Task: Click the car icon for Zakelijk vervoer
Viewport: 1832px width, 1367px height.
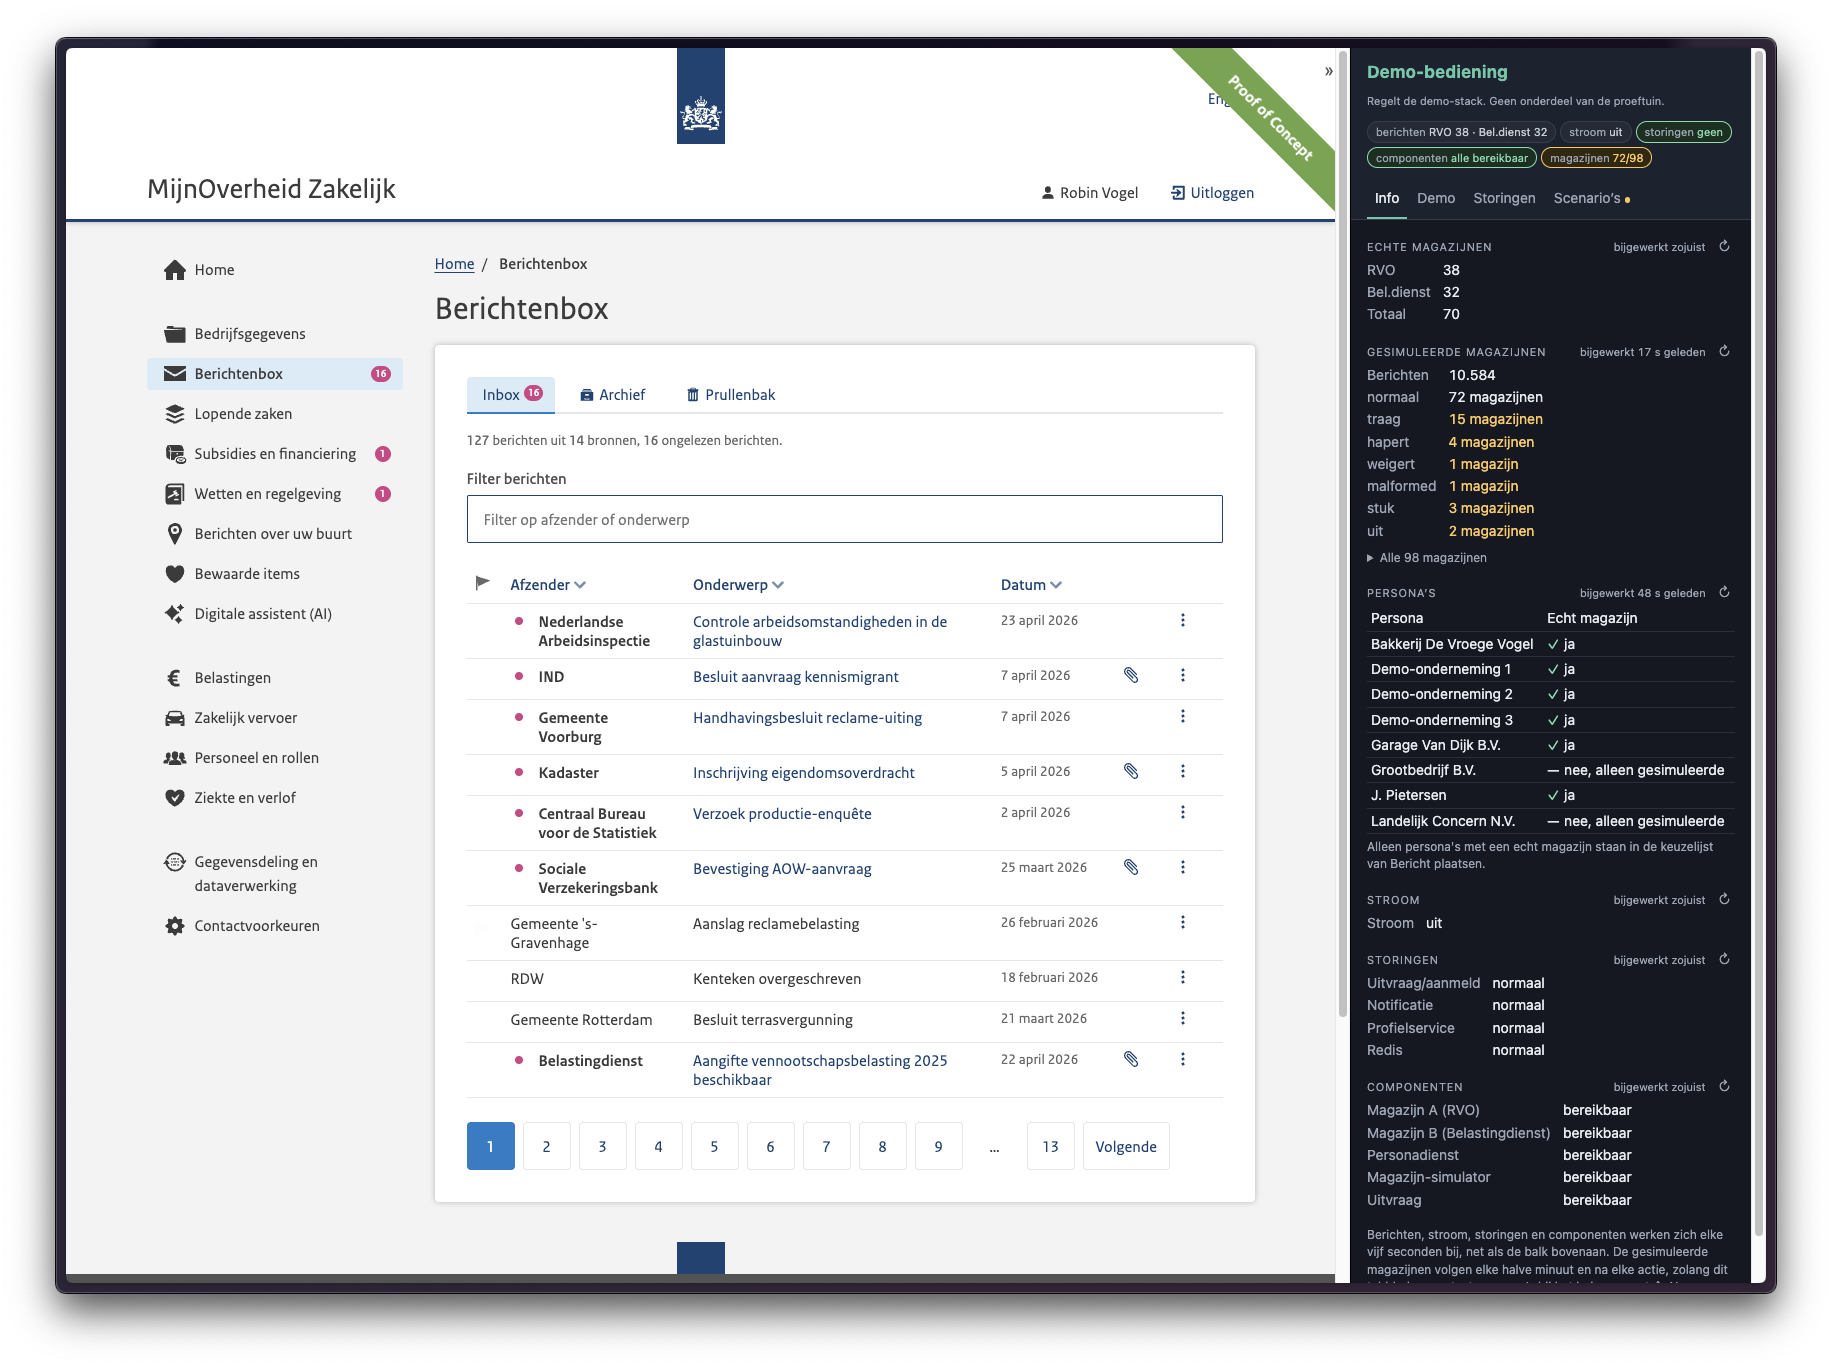Action: point(175,718)
